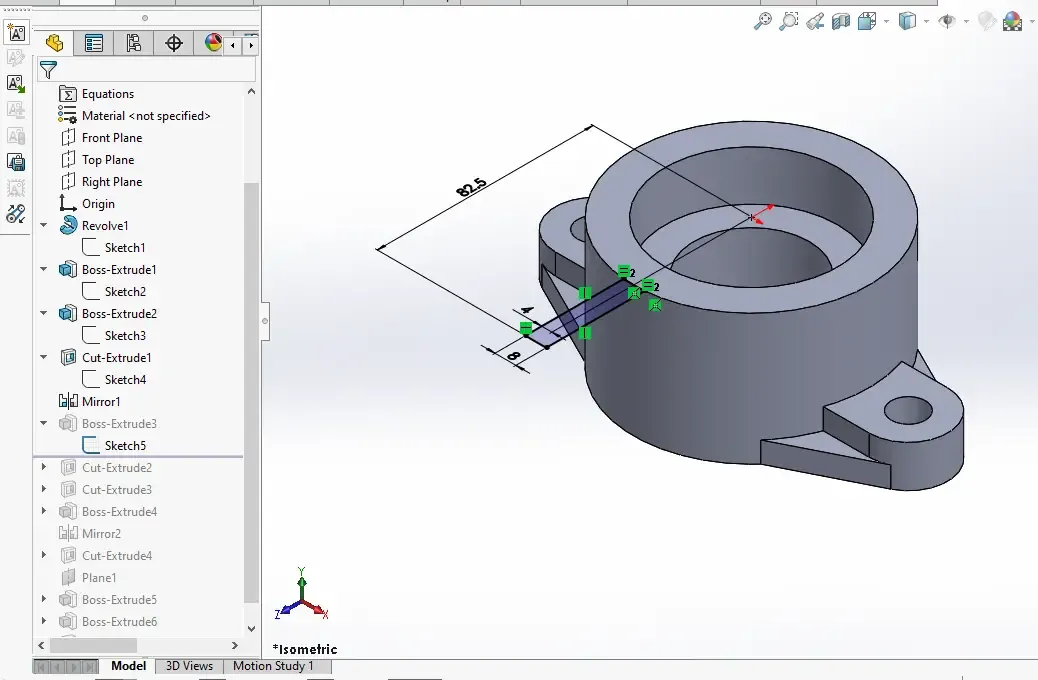Click the collapse handle of the manager pane
The height and width of the screenshot is (680, 1038).
point(265,321)
